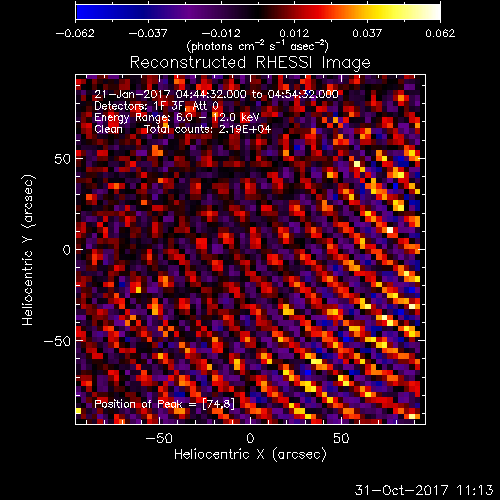Click the colorbar value '0.012'
Image resolution: width=500 pixels, height=500 pixels.
(294, 33)
